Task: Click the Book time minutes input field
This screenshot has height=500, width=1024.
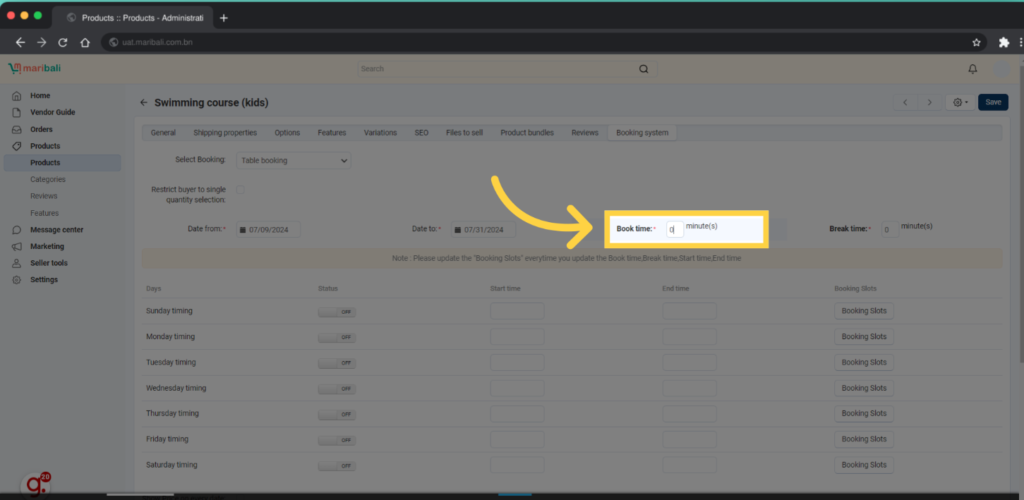Action: tap(674, 229)
